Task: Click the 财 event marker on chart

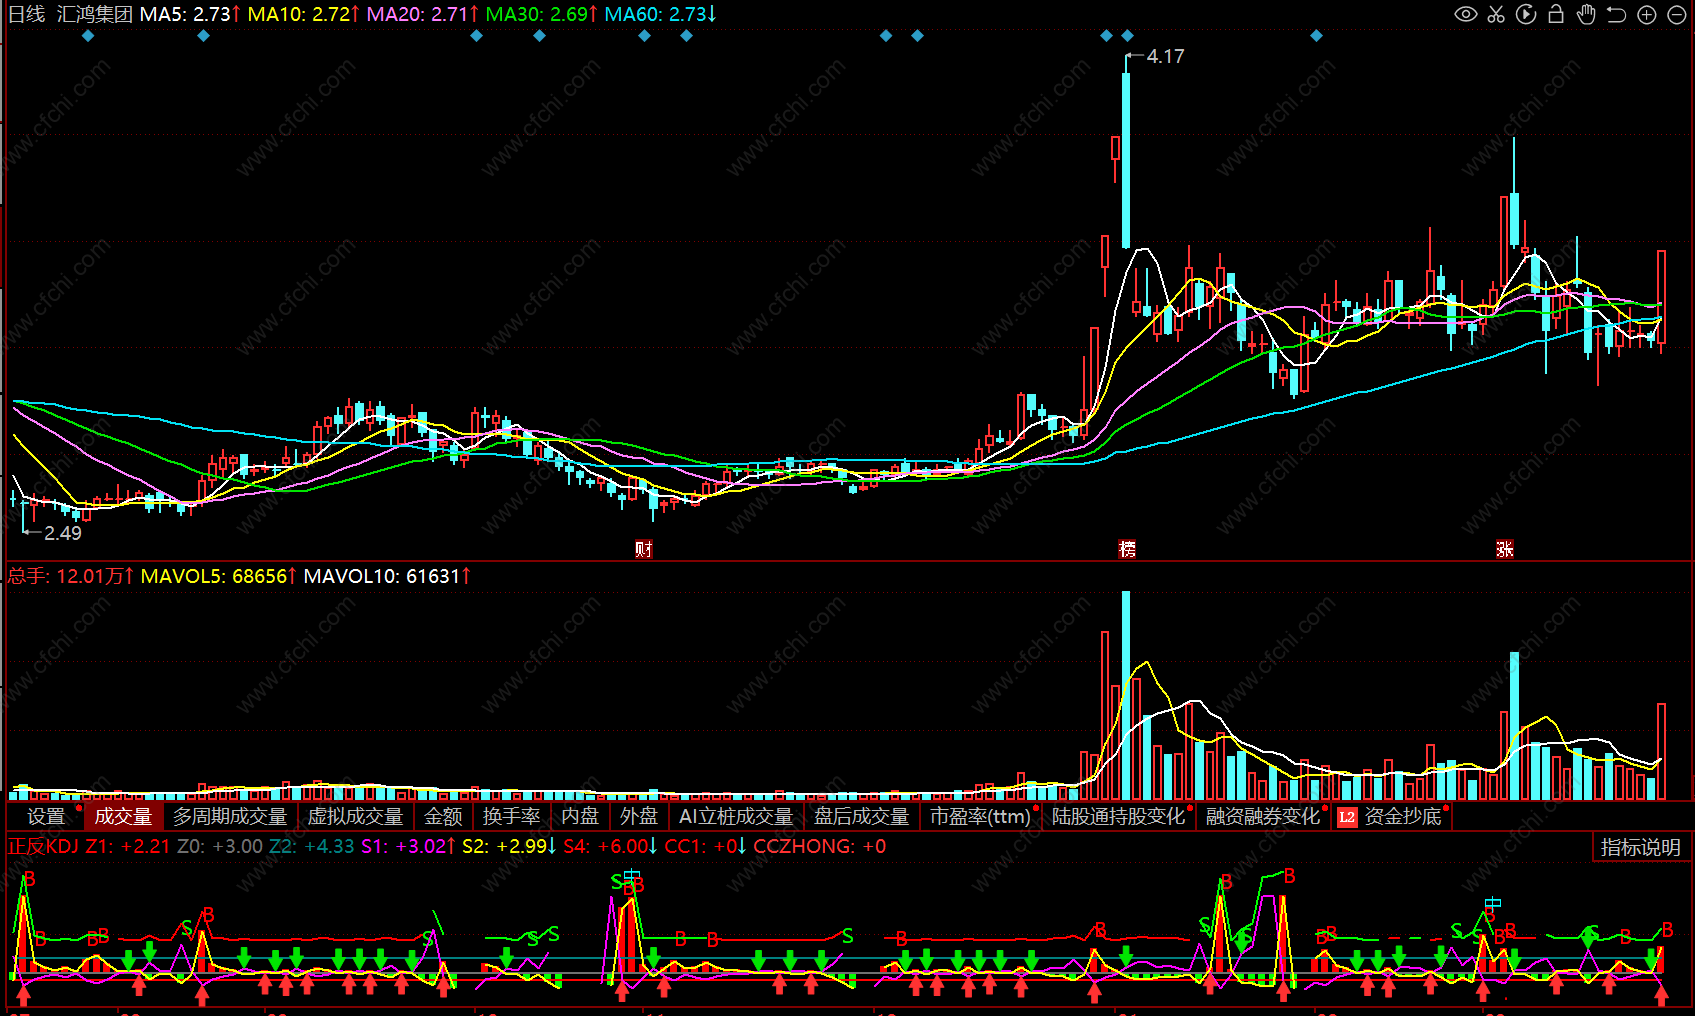Action: (644, 549)
